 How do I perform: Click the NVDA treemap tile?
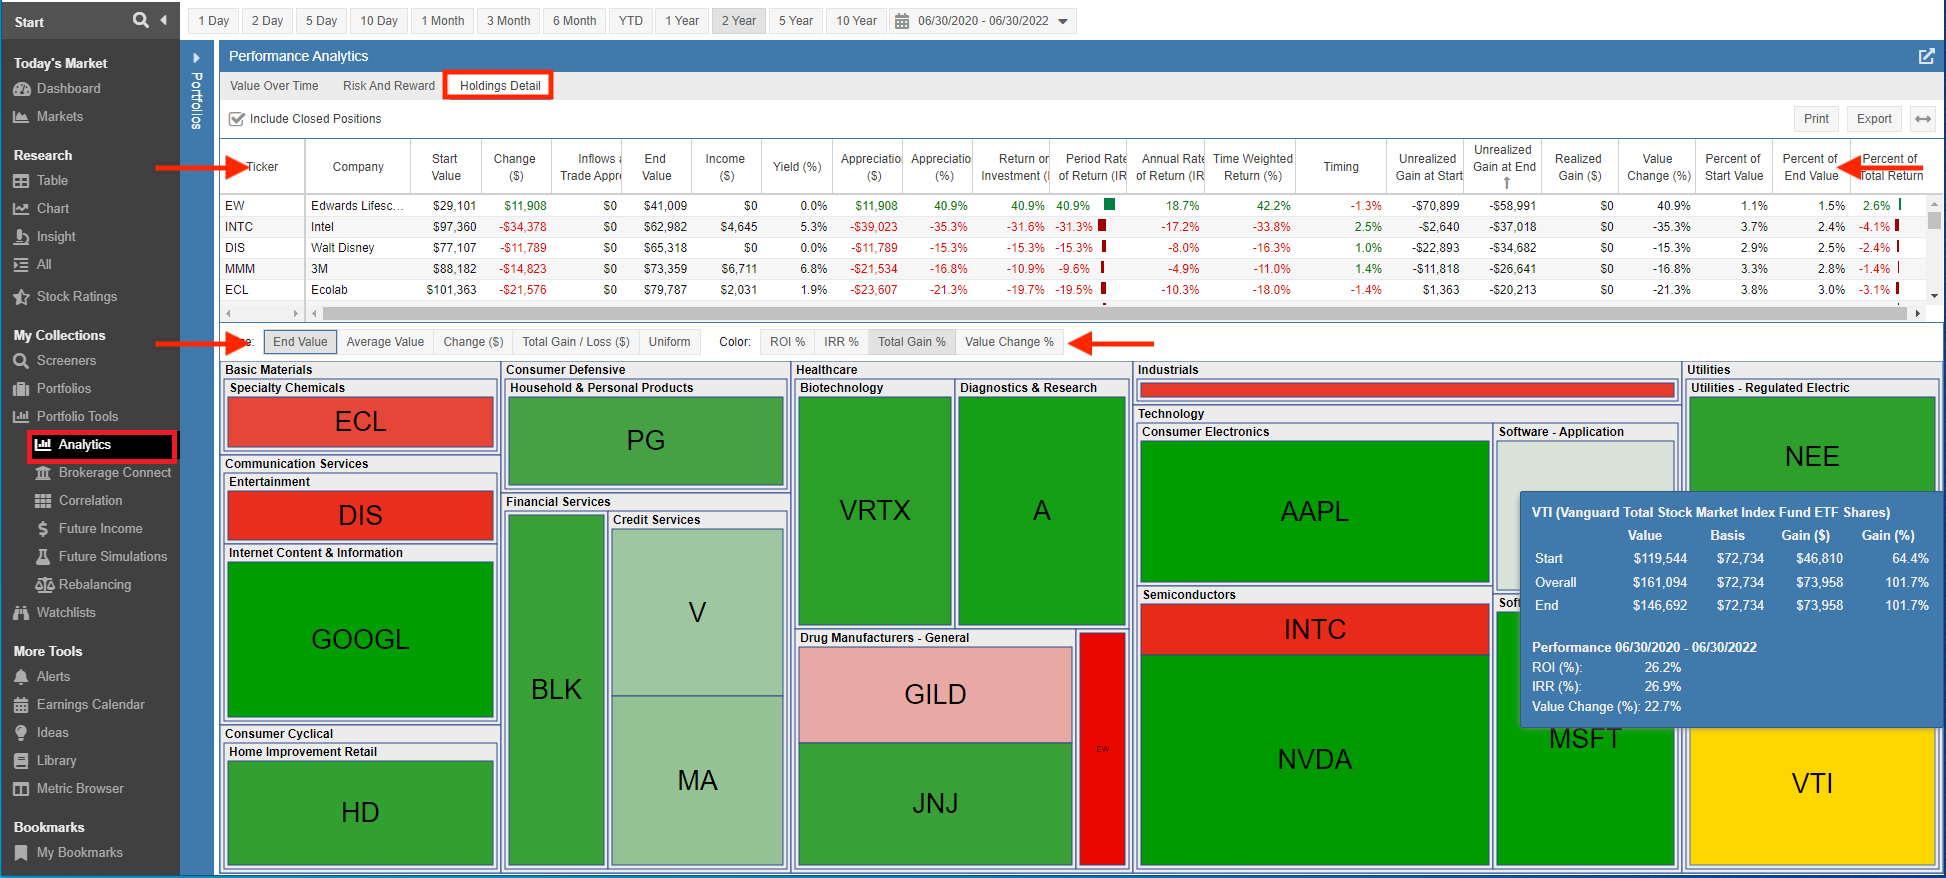pyautogui.click(x=1314, y=759)
